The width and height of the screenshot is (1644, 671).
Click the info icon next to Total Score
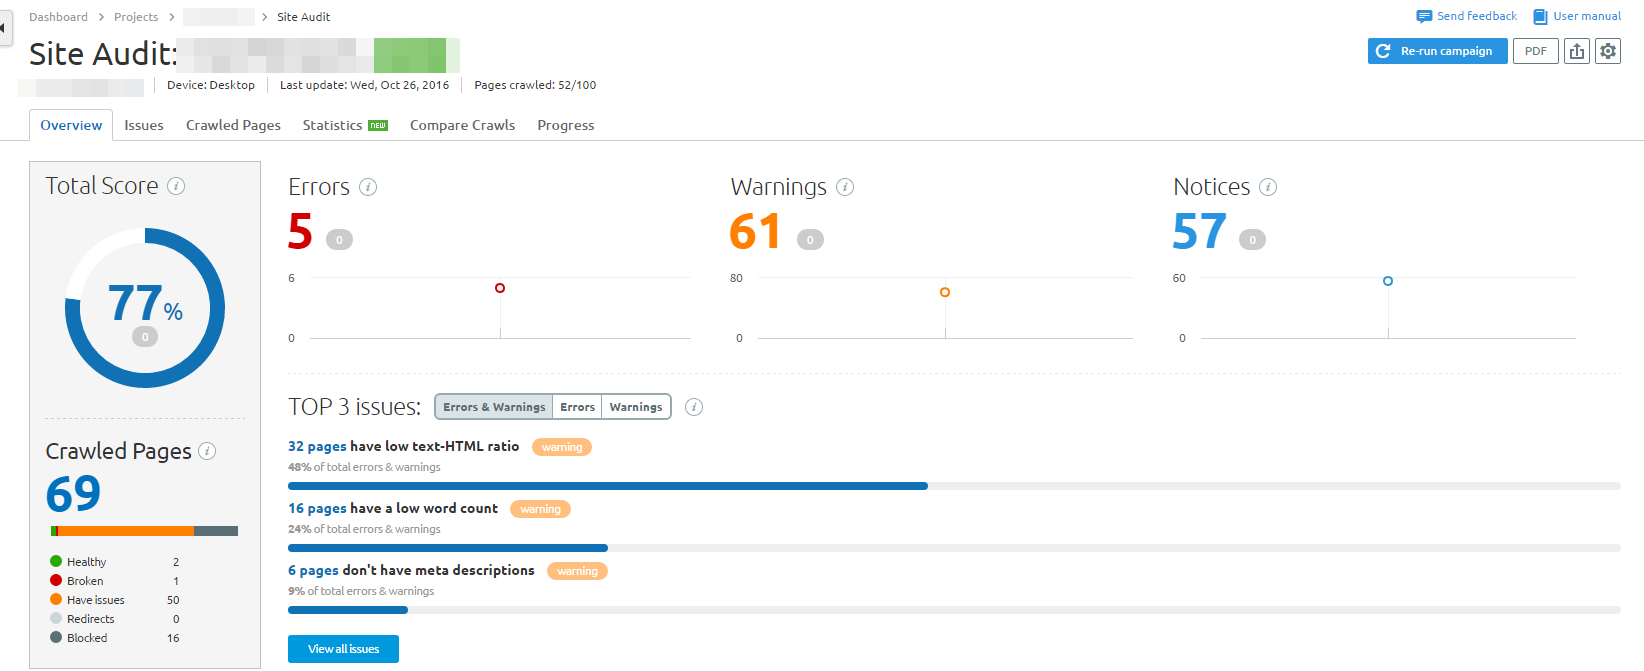point(176,186)
